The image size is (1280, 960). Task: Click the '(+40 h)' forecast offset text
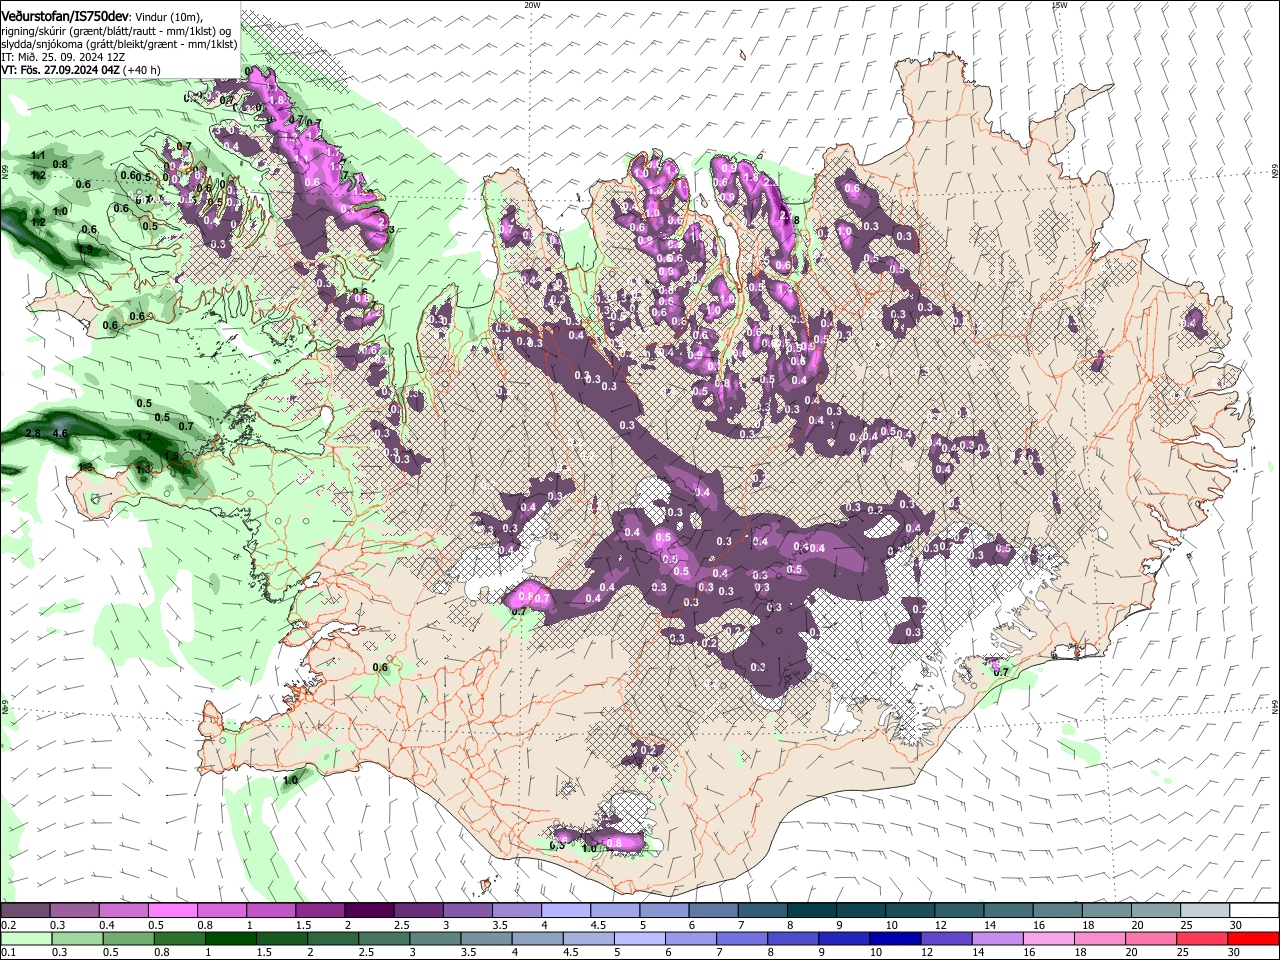[142, 70]
